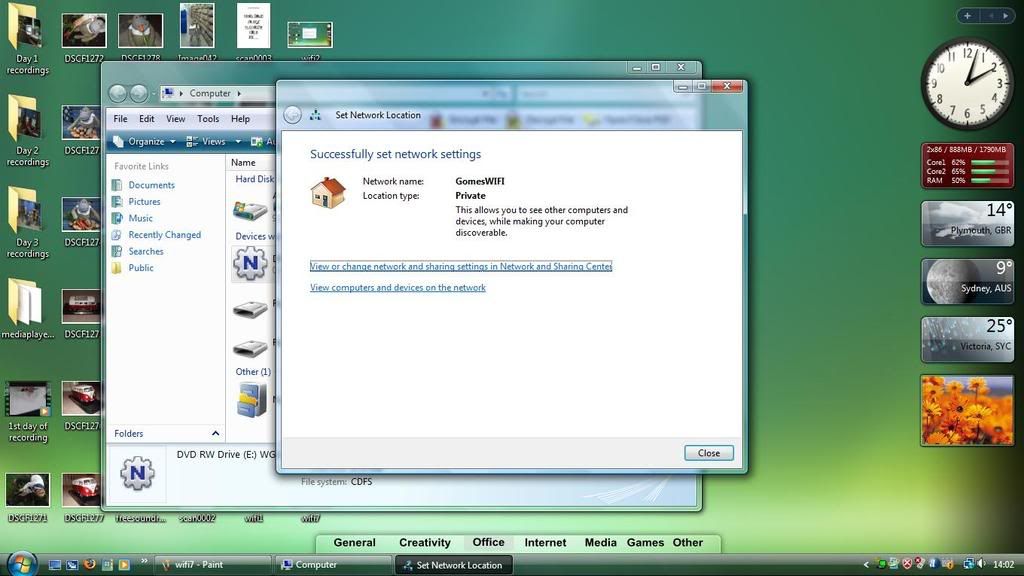Click the add gadgets plus button on the sidebar

[967, 16]
